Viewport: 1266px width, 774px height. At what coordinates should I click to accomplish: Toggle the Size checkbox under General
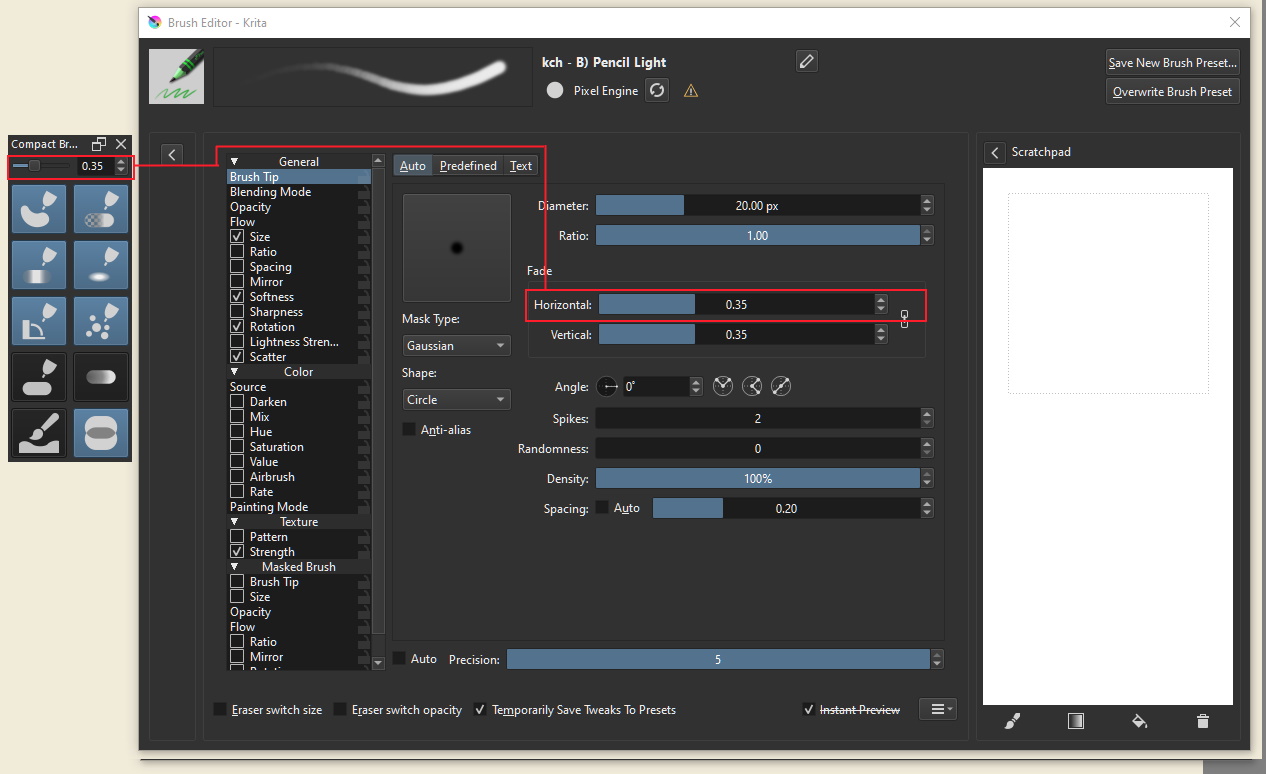[237, 237]
